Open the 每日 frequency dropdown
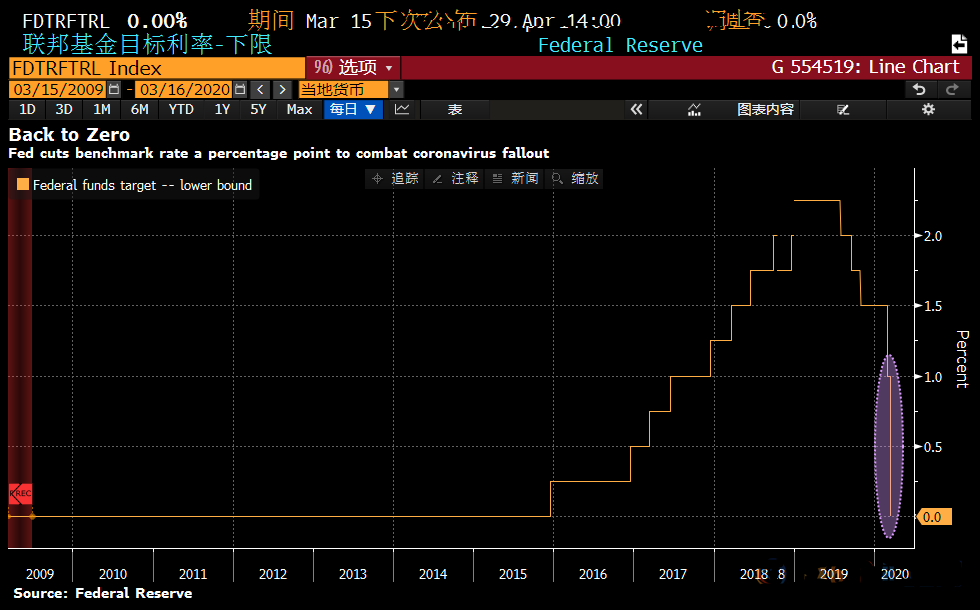Image resolution: width=980 pixels, height=610 pixels. pyautogui.click(x=353, y=109)
